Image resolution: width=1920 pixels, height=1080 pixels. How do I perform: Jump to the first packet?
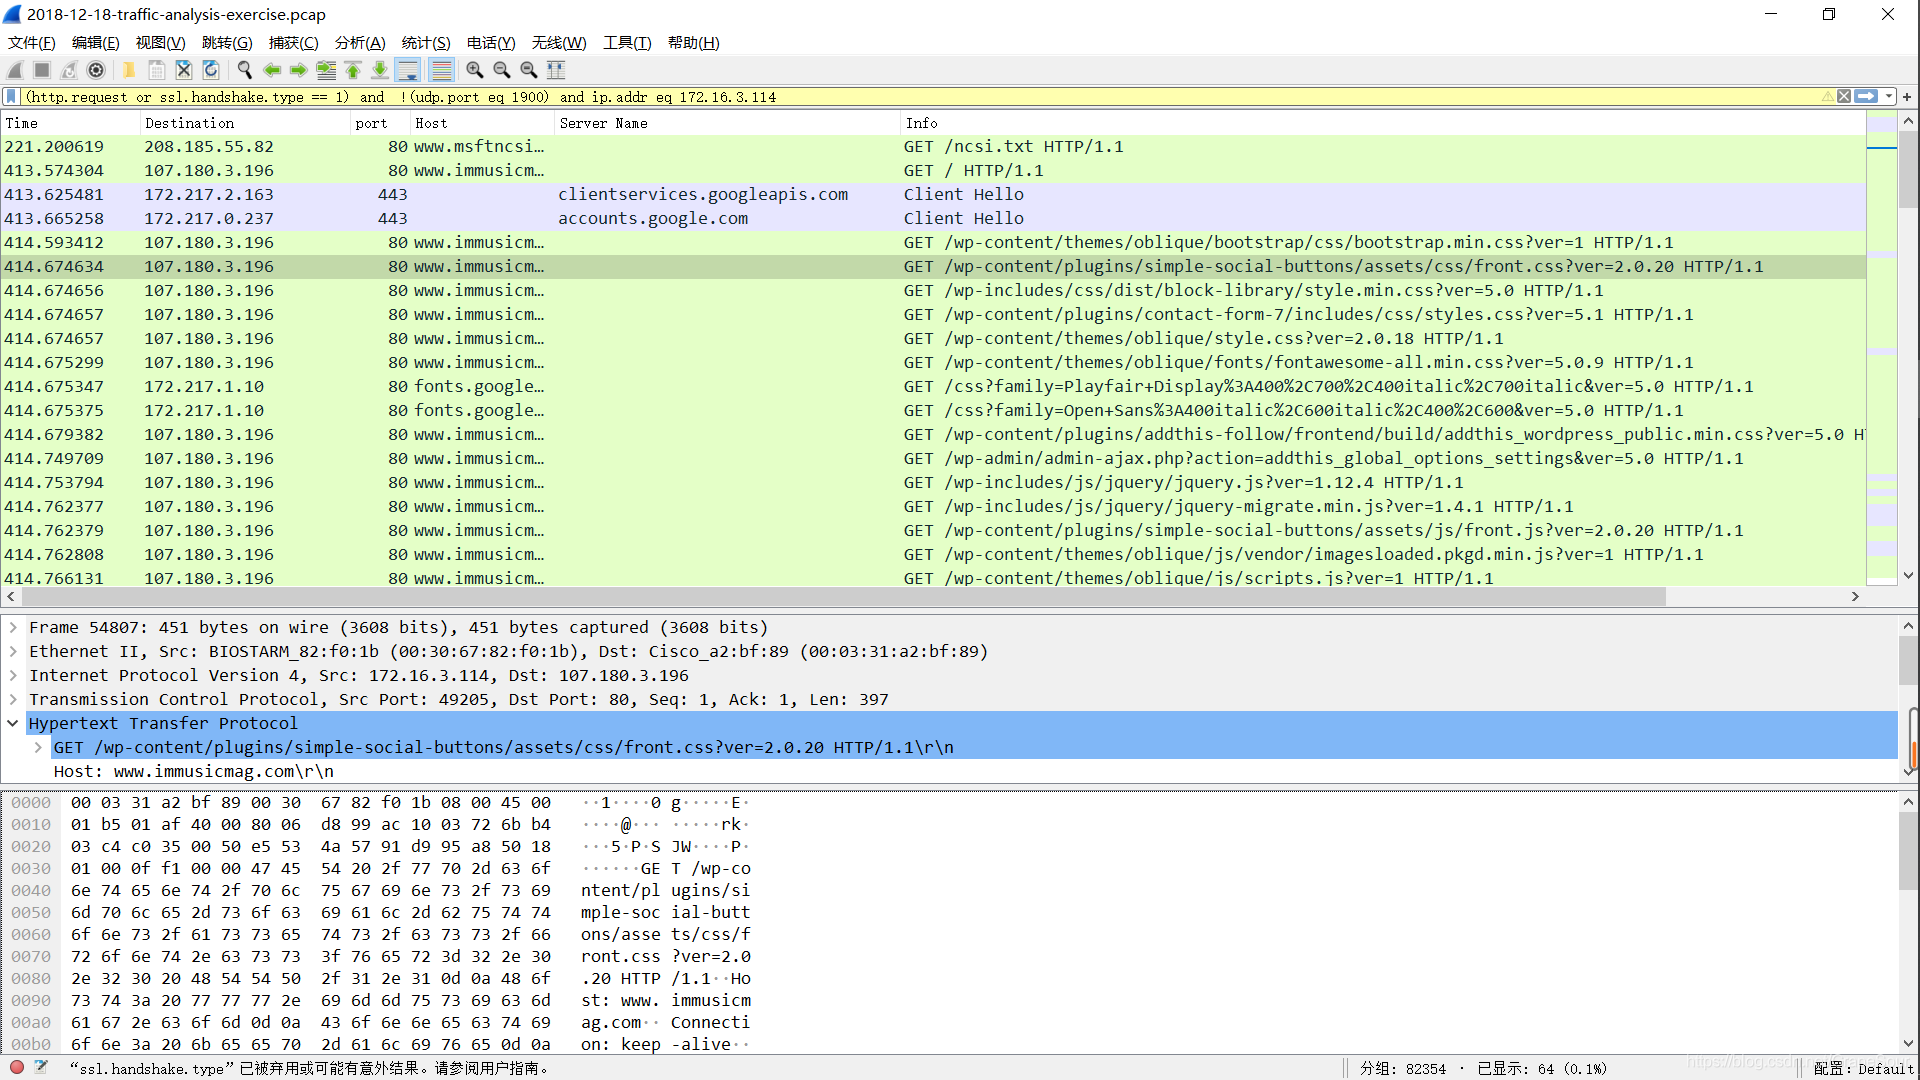[353, 70]
